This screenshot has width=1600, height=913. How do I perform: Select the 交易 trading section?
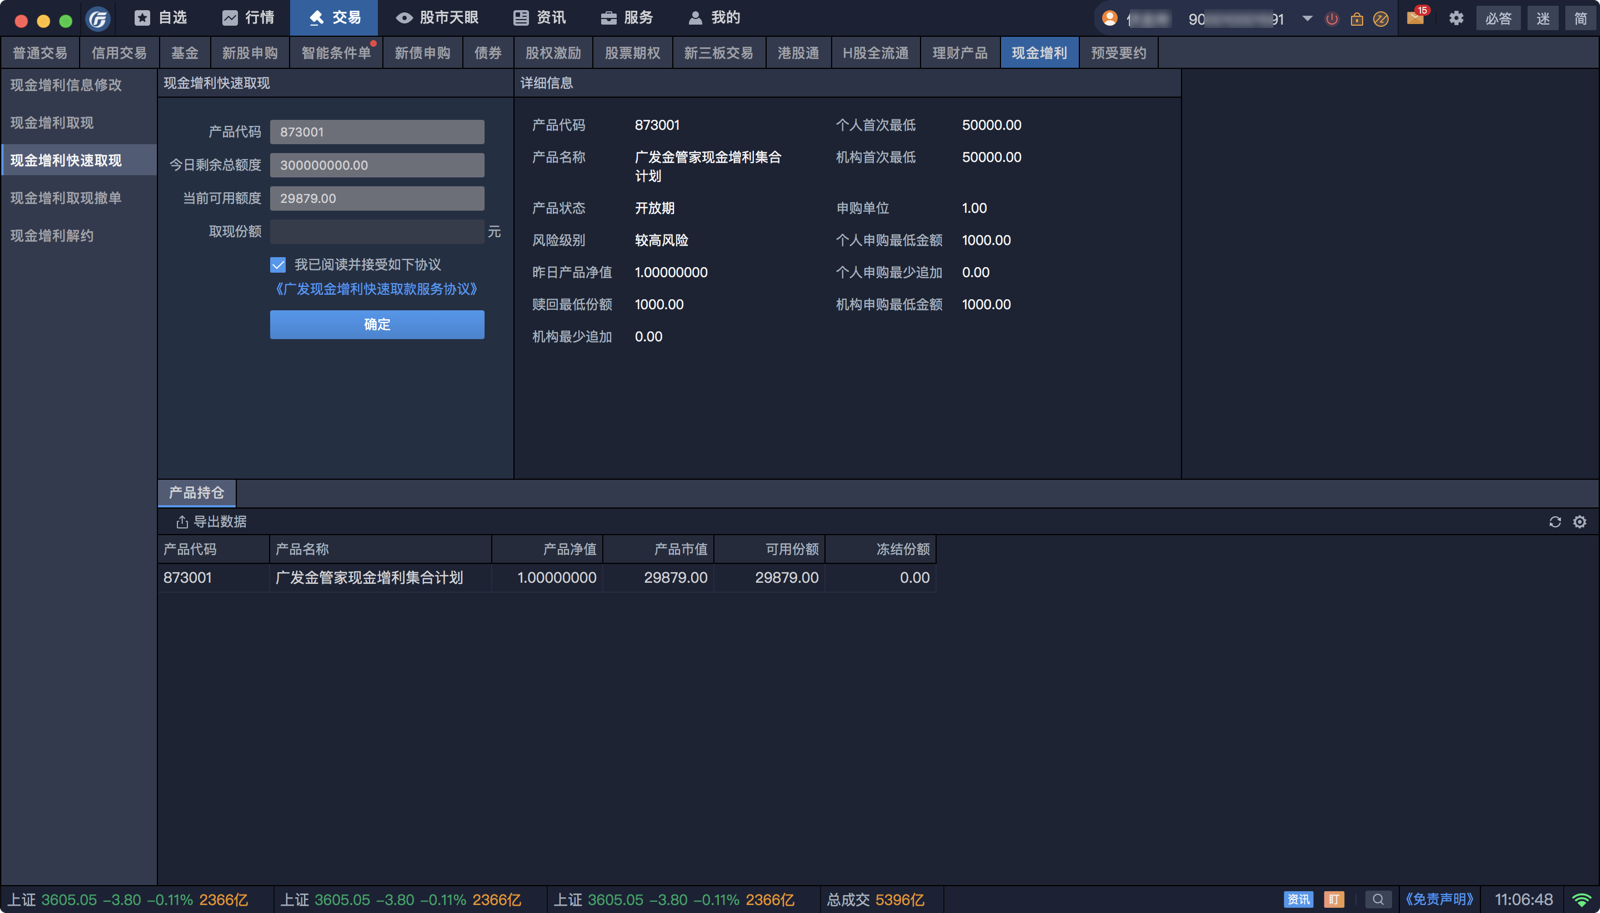click(334, 18)
